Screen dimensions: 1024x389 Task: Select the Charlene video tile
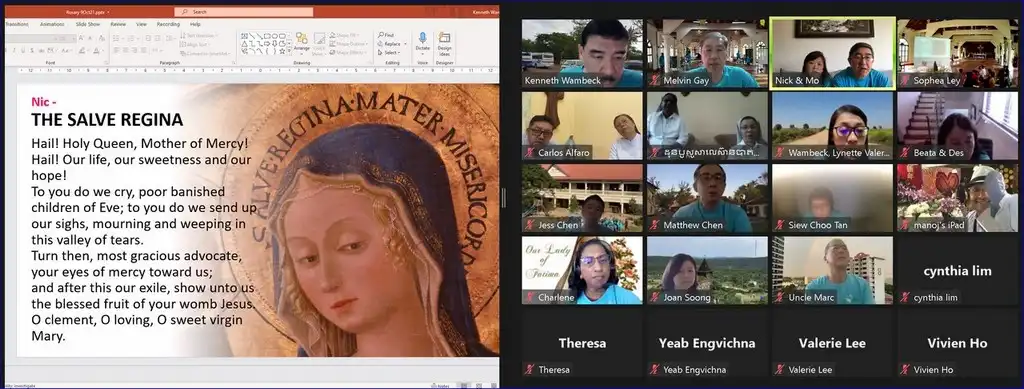tap(582, 270)
